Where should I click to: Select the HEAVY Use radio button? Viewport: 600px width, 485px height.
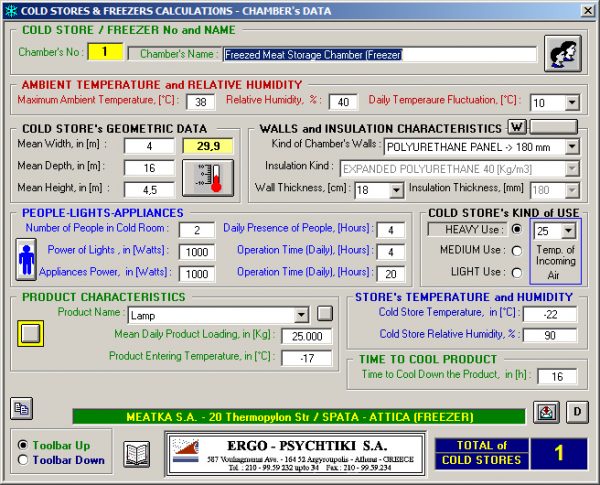[x=516, y=229]
